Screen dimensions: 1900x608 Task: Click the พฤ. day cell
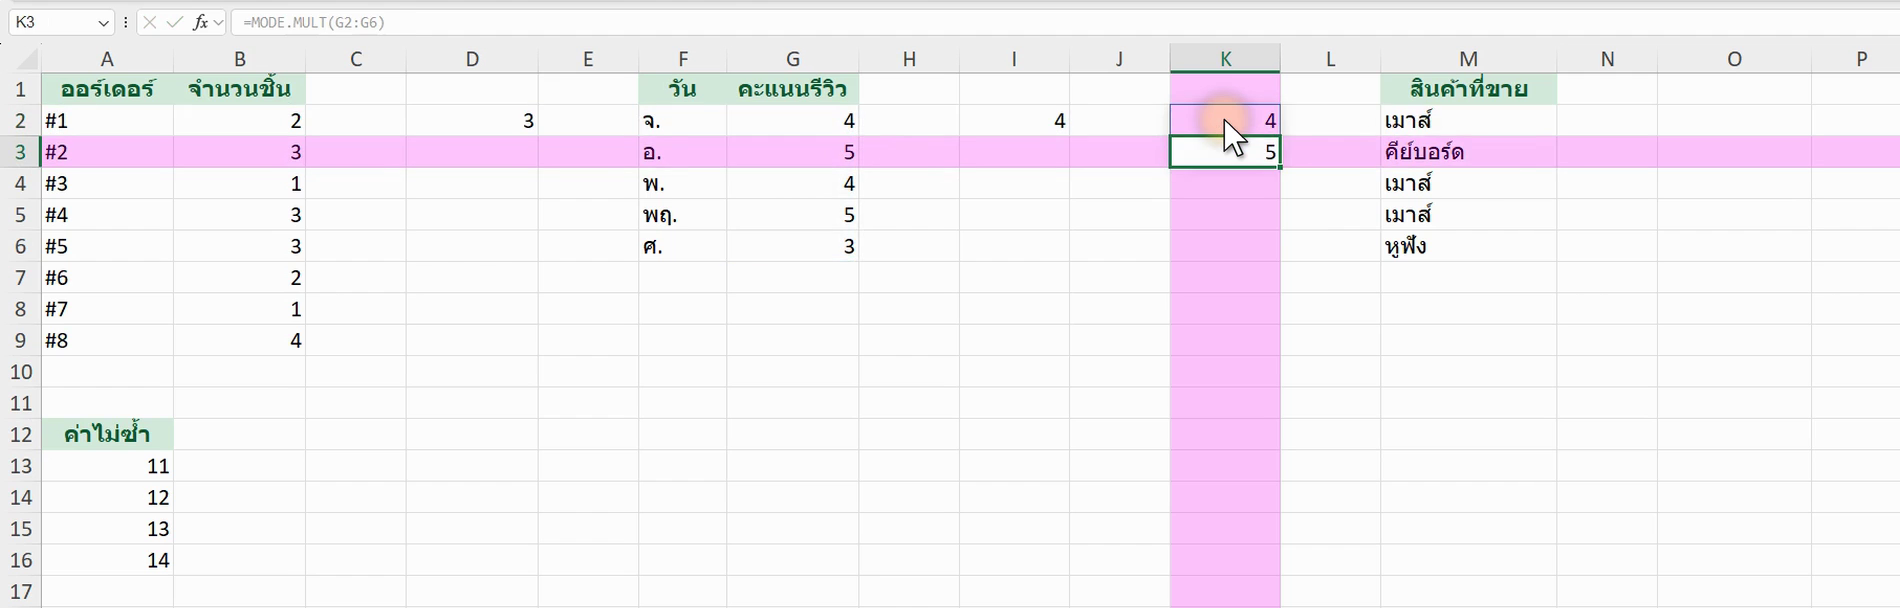pyautogui.click(x=683, y=215)
